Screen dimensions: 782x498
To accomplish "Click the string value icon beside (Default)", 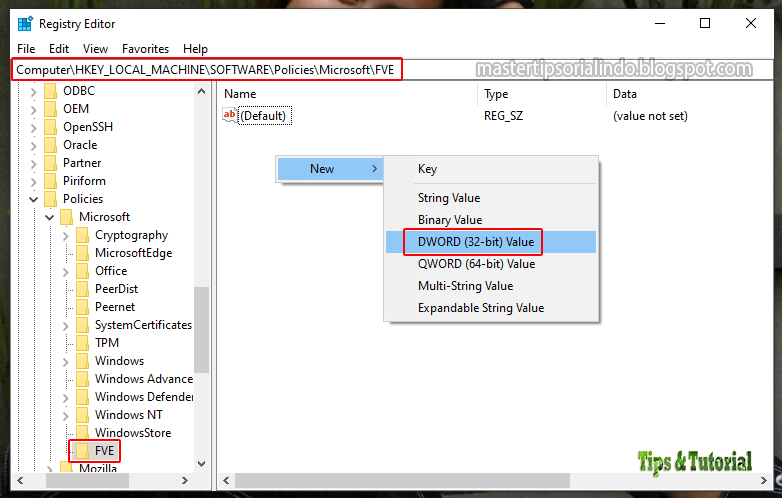I will pyautogui.click(x=230, y=116).
